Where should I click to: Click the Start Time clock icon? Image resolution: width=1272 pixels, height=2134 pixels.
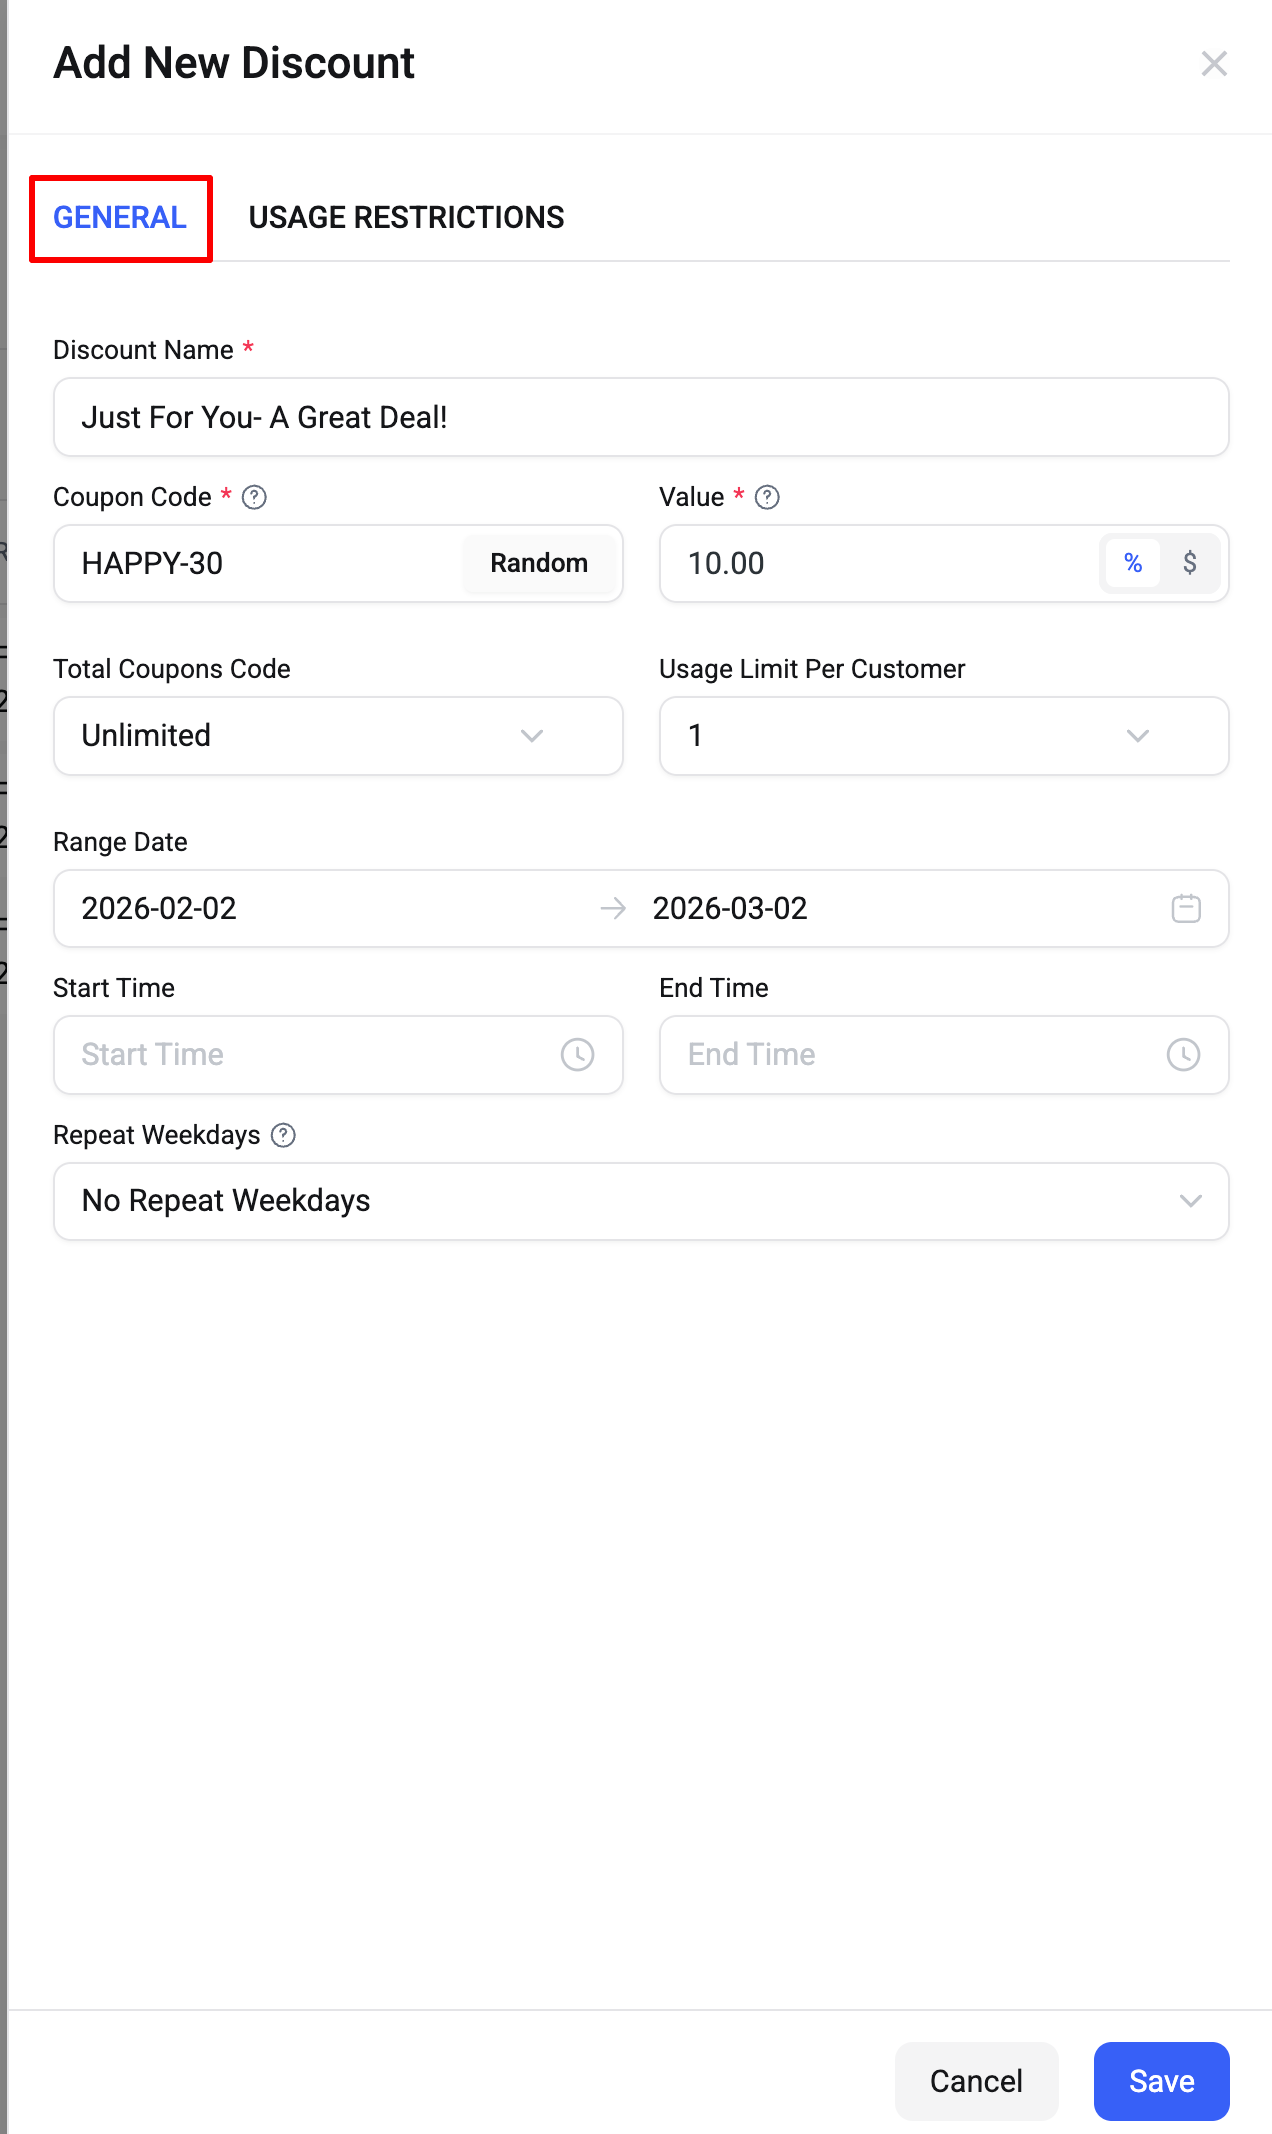tap(577, 1055)
